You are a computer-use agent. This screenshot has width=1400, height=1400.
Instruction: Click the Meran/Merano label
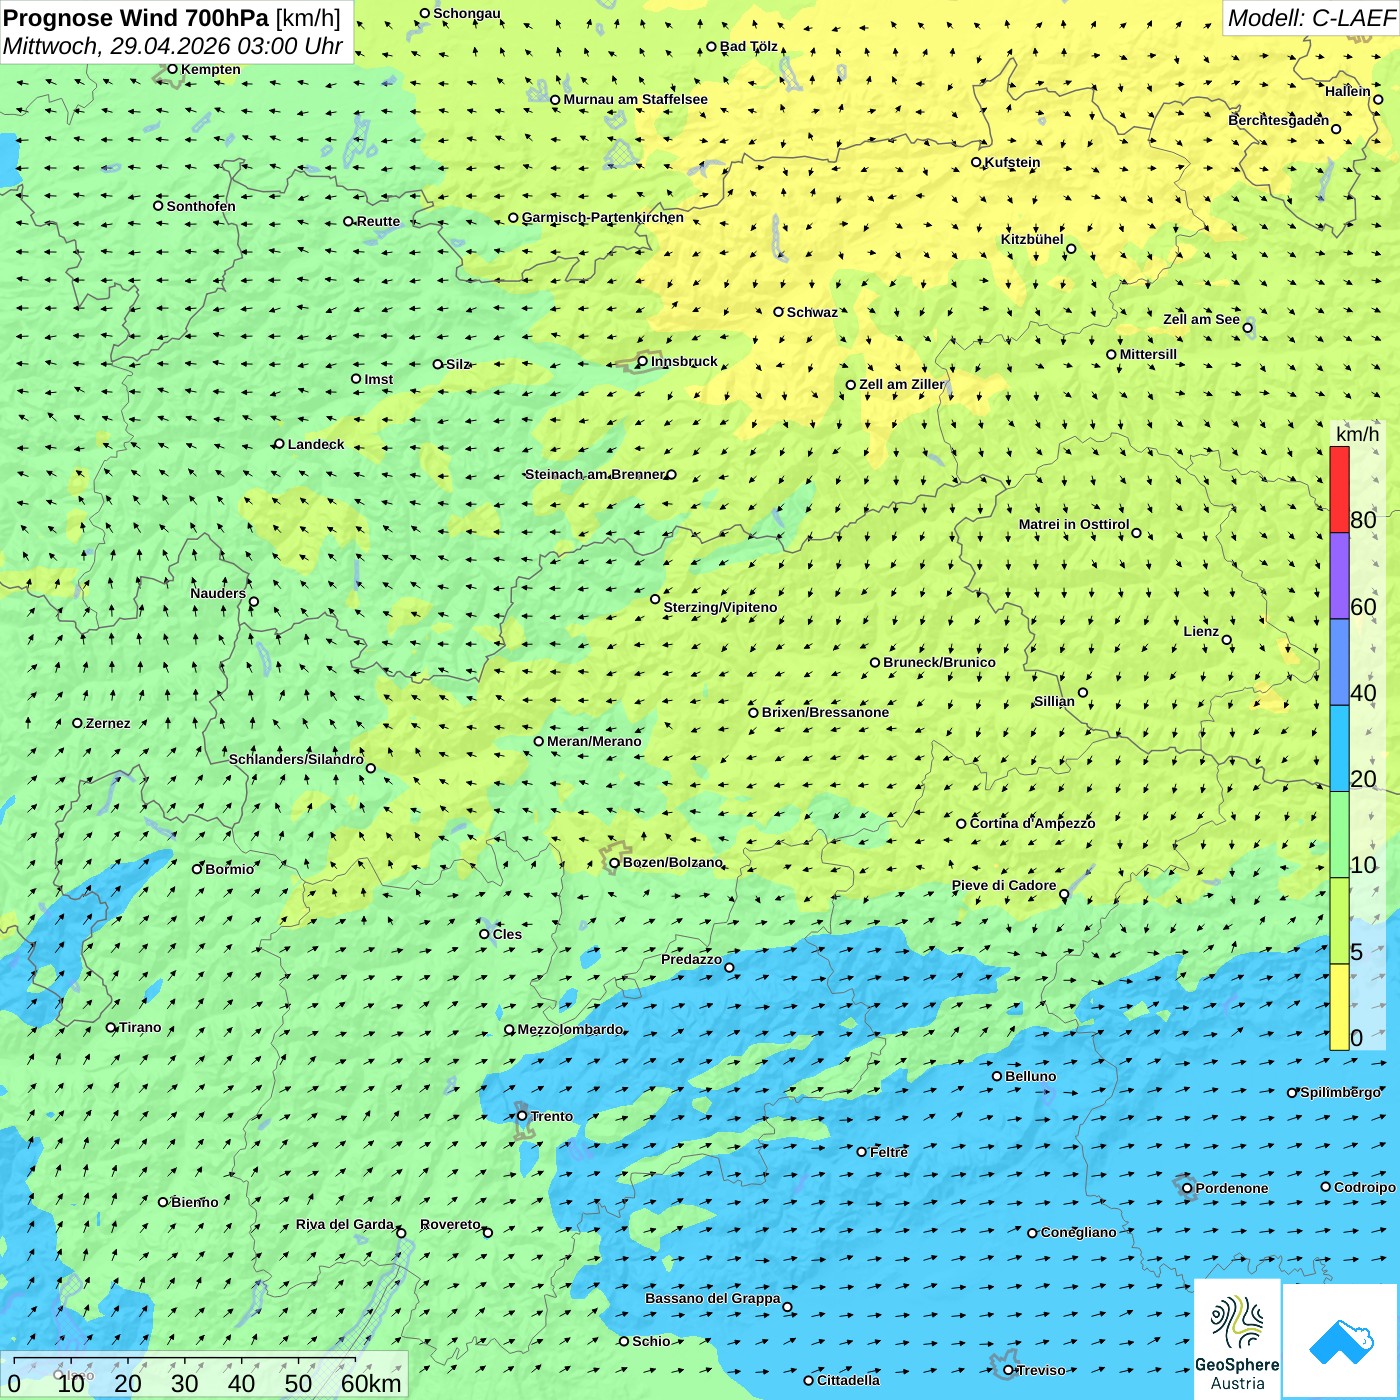point(594,741)
